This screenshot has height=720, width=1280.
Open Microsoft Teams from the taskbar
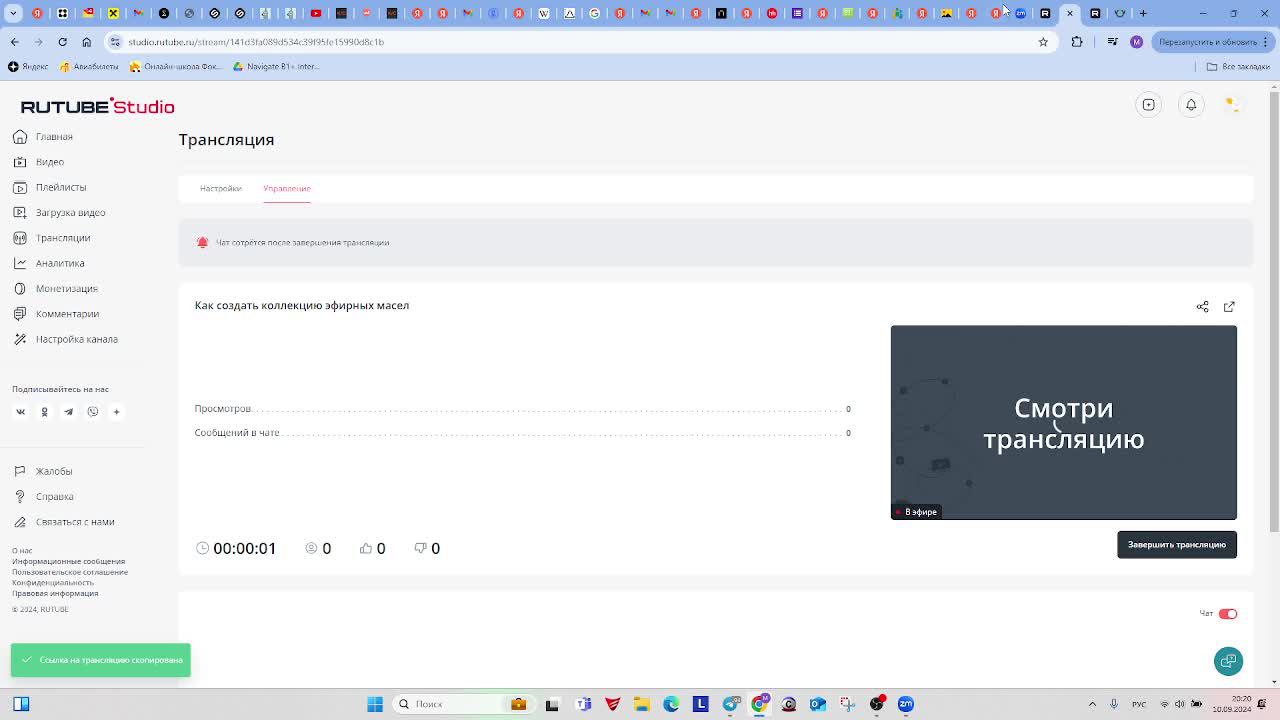tap(583, 704)
